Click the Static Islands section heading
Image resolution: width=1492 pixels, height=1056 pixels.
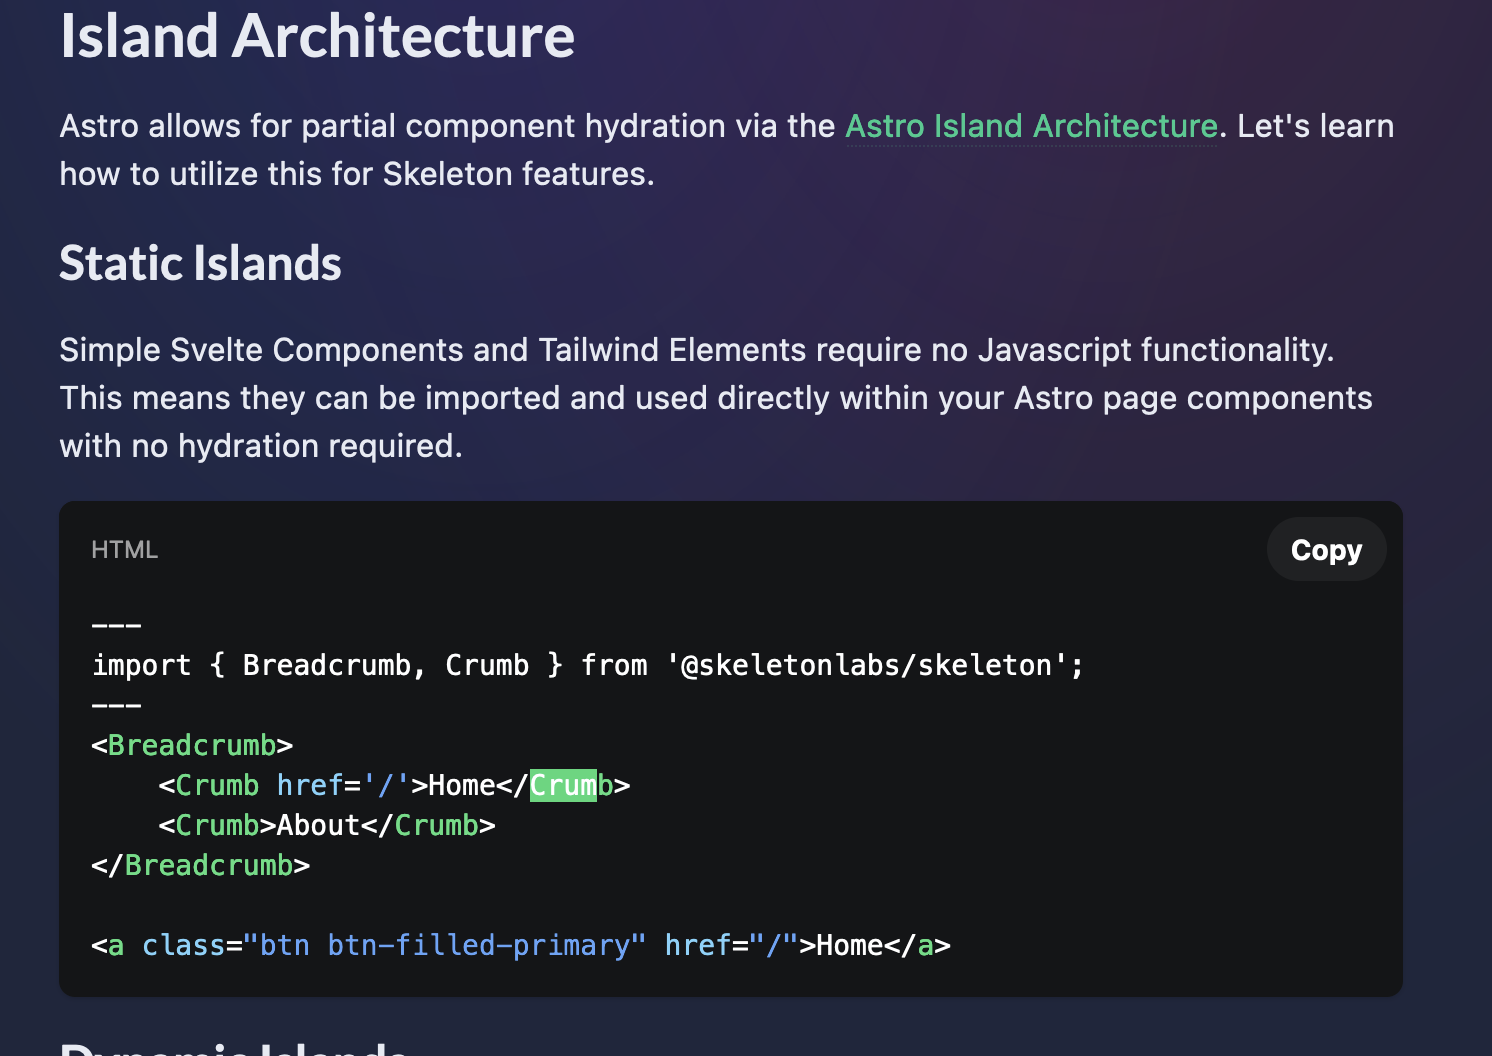[x=200, y=263]
